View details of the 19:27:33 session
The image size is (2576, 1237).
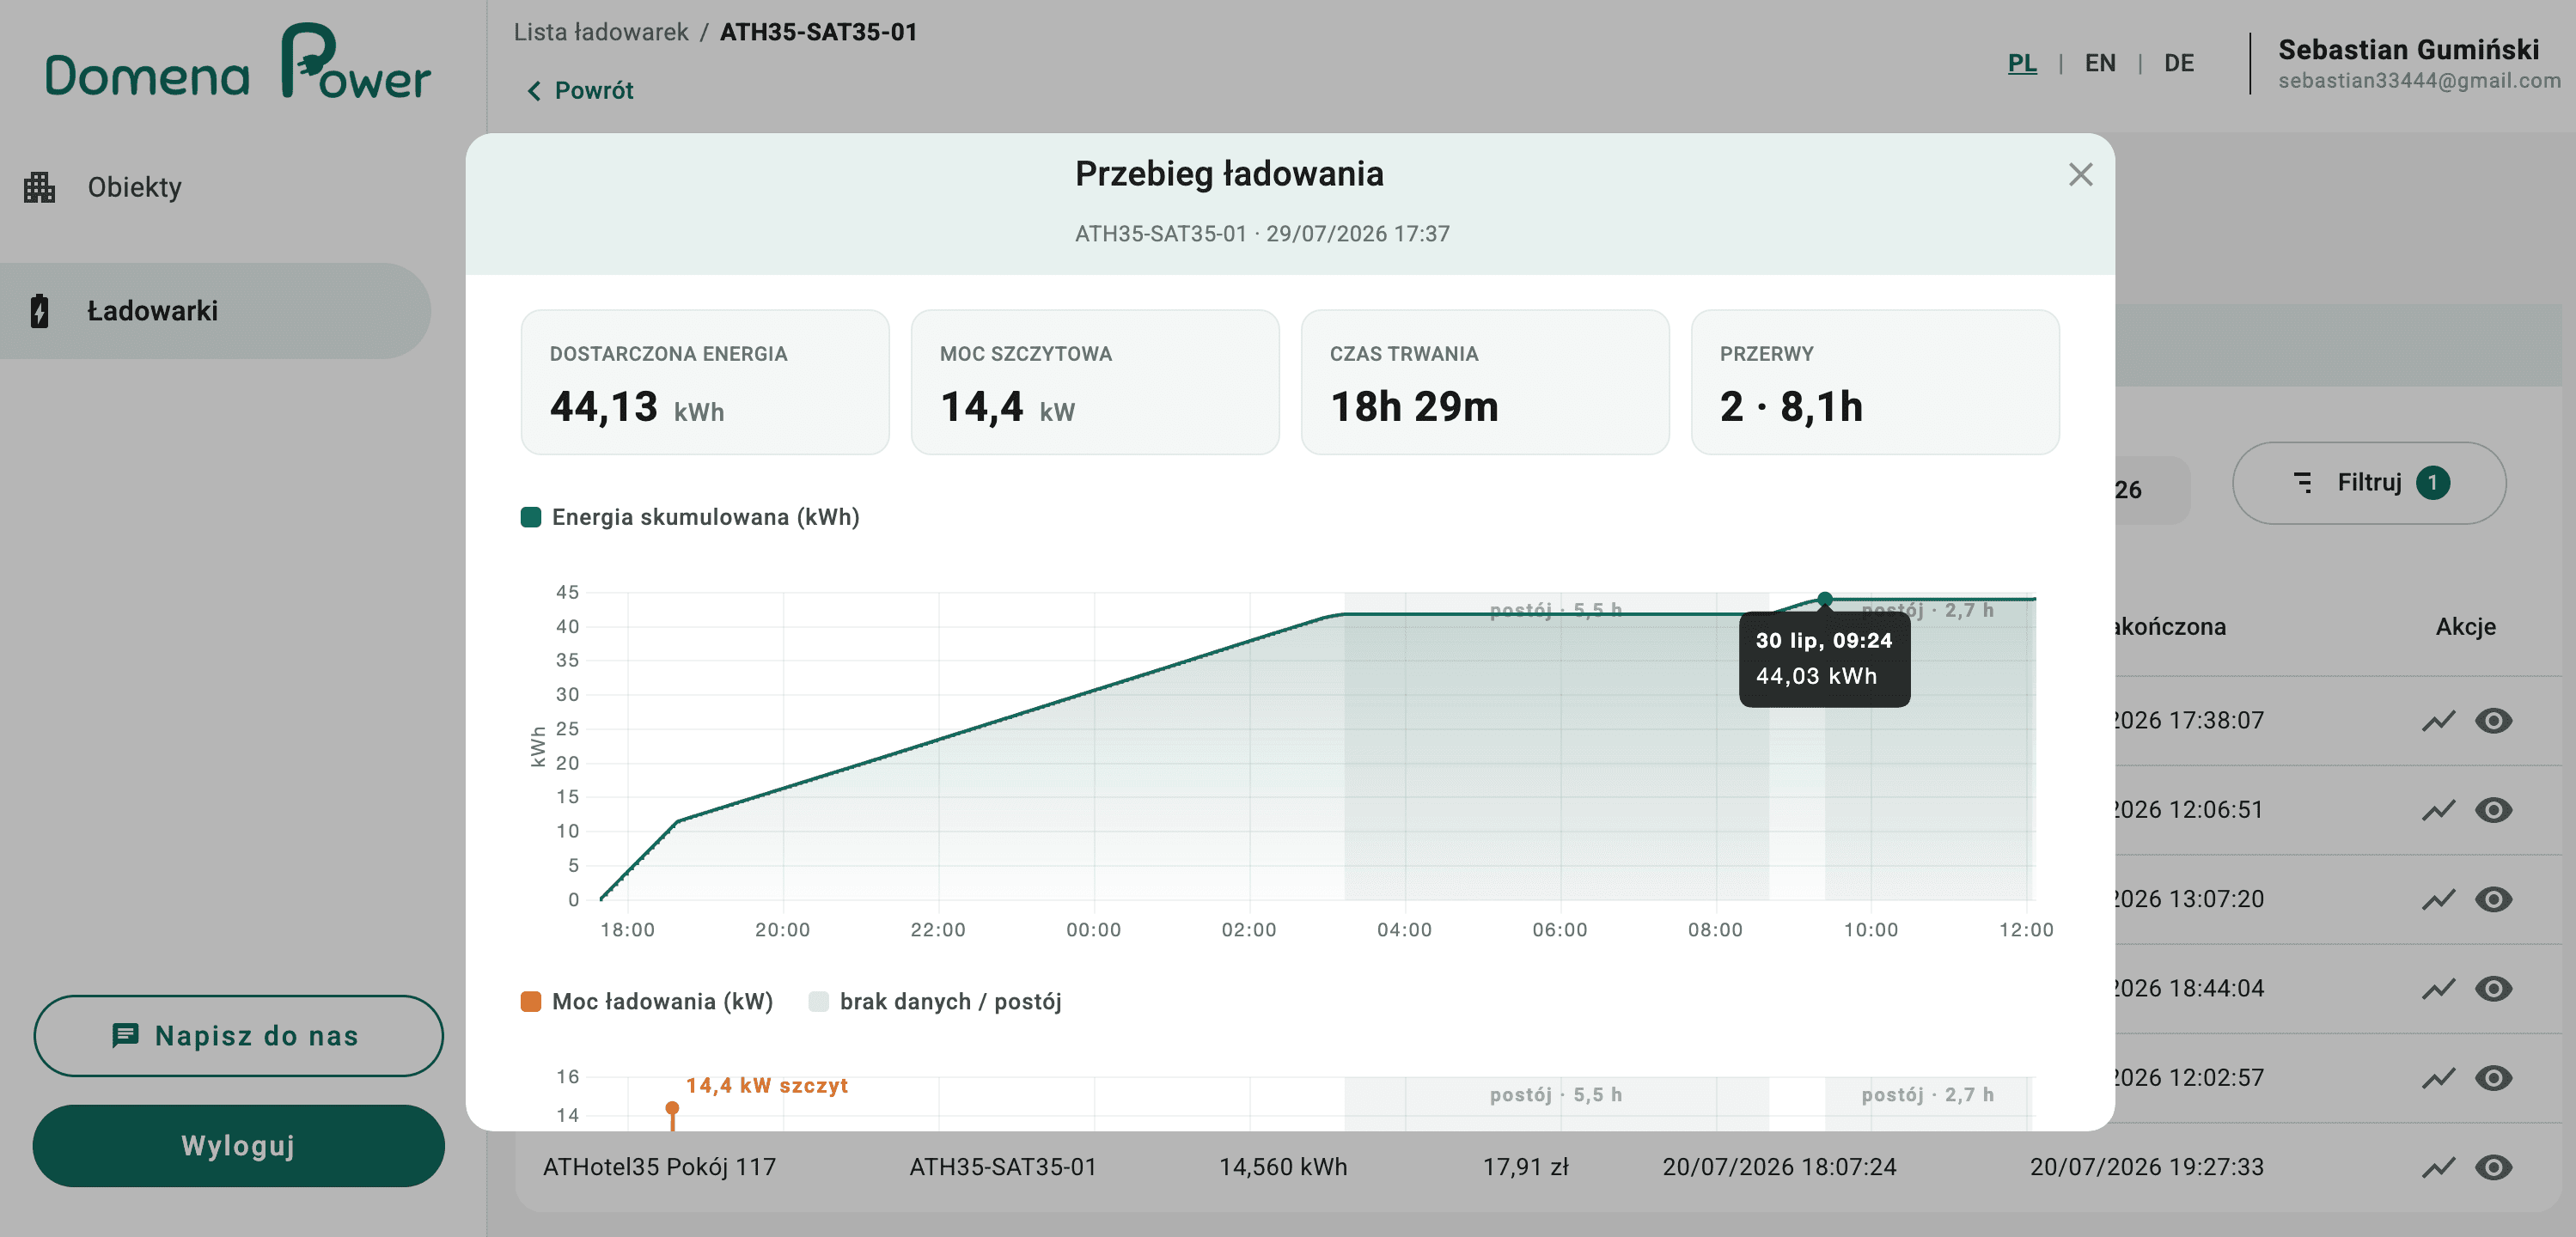click(2494, 1167)
